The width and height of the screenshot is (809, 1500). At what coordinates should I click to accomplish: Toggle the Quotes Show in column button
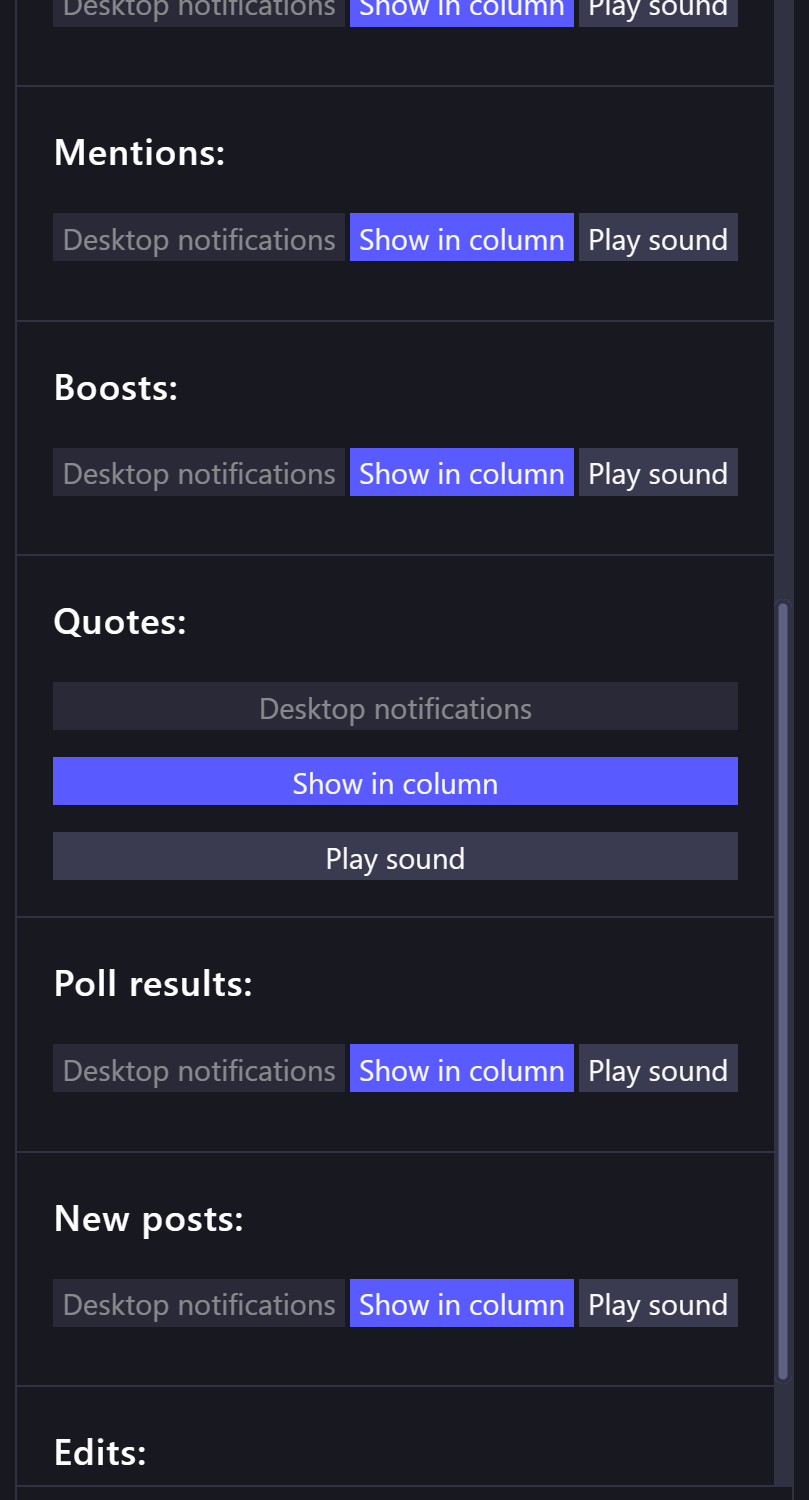[x=395, y=782]
